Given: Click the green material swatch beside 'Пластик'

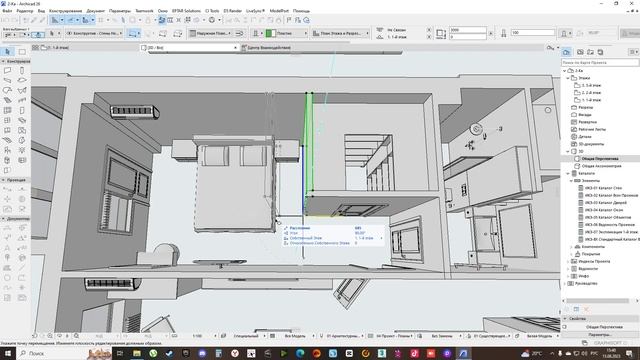Looking at the screenshot, I should pos(270,33).
